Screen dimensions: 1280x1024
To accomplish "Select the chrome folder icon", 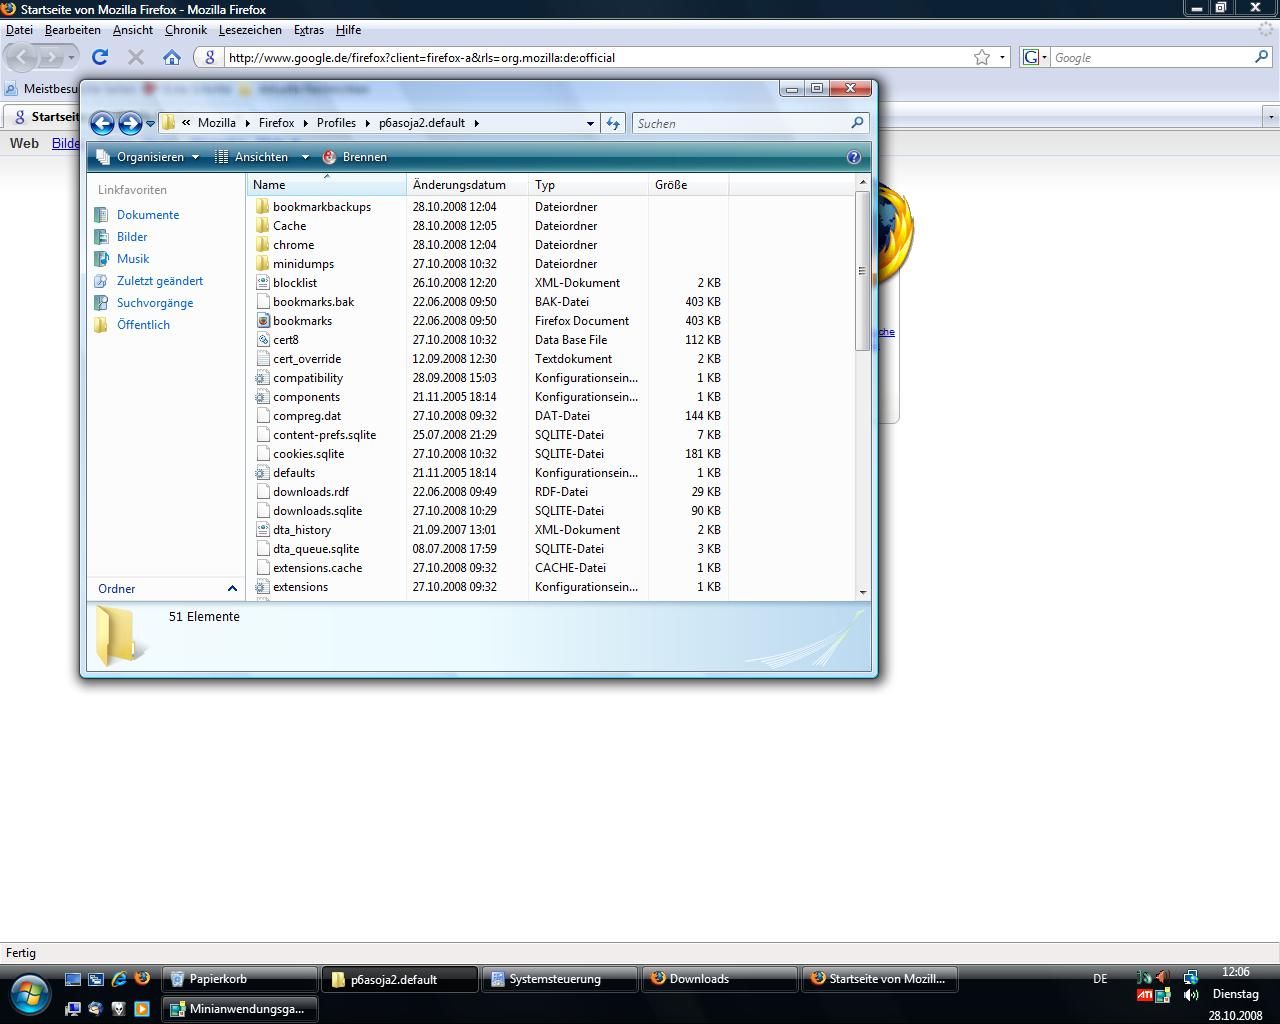I will [x=263, y=245].
